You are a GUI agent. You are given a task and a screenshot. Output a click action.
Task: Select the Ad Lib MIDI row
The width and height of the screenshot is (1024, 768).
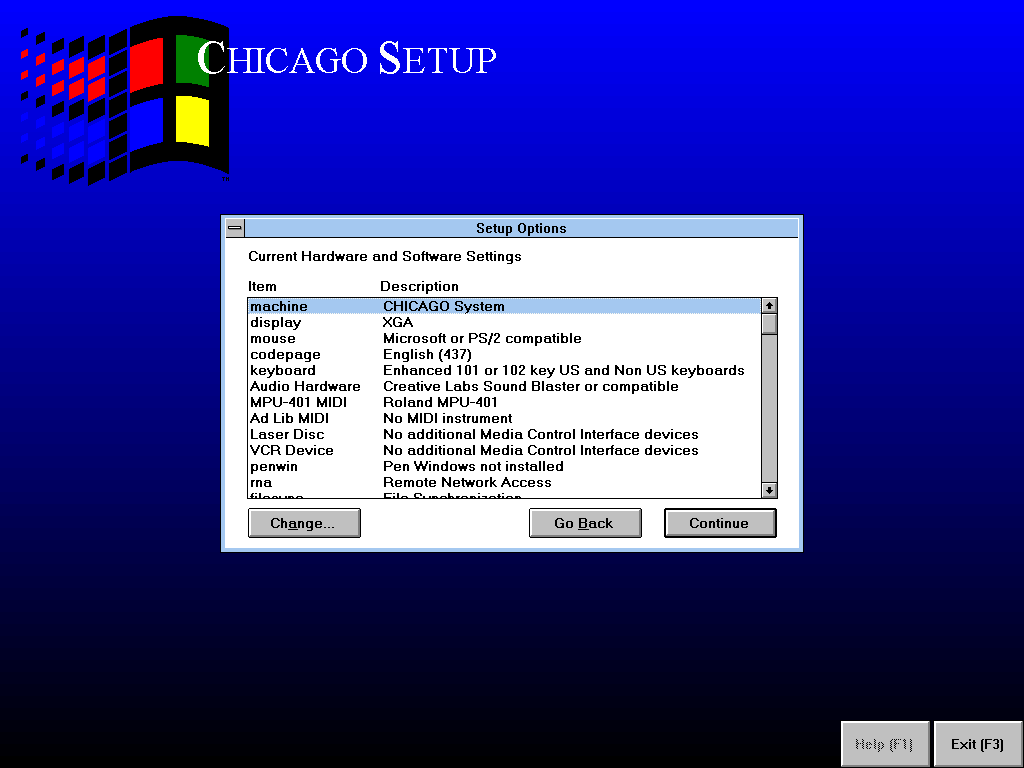point(504,419)
